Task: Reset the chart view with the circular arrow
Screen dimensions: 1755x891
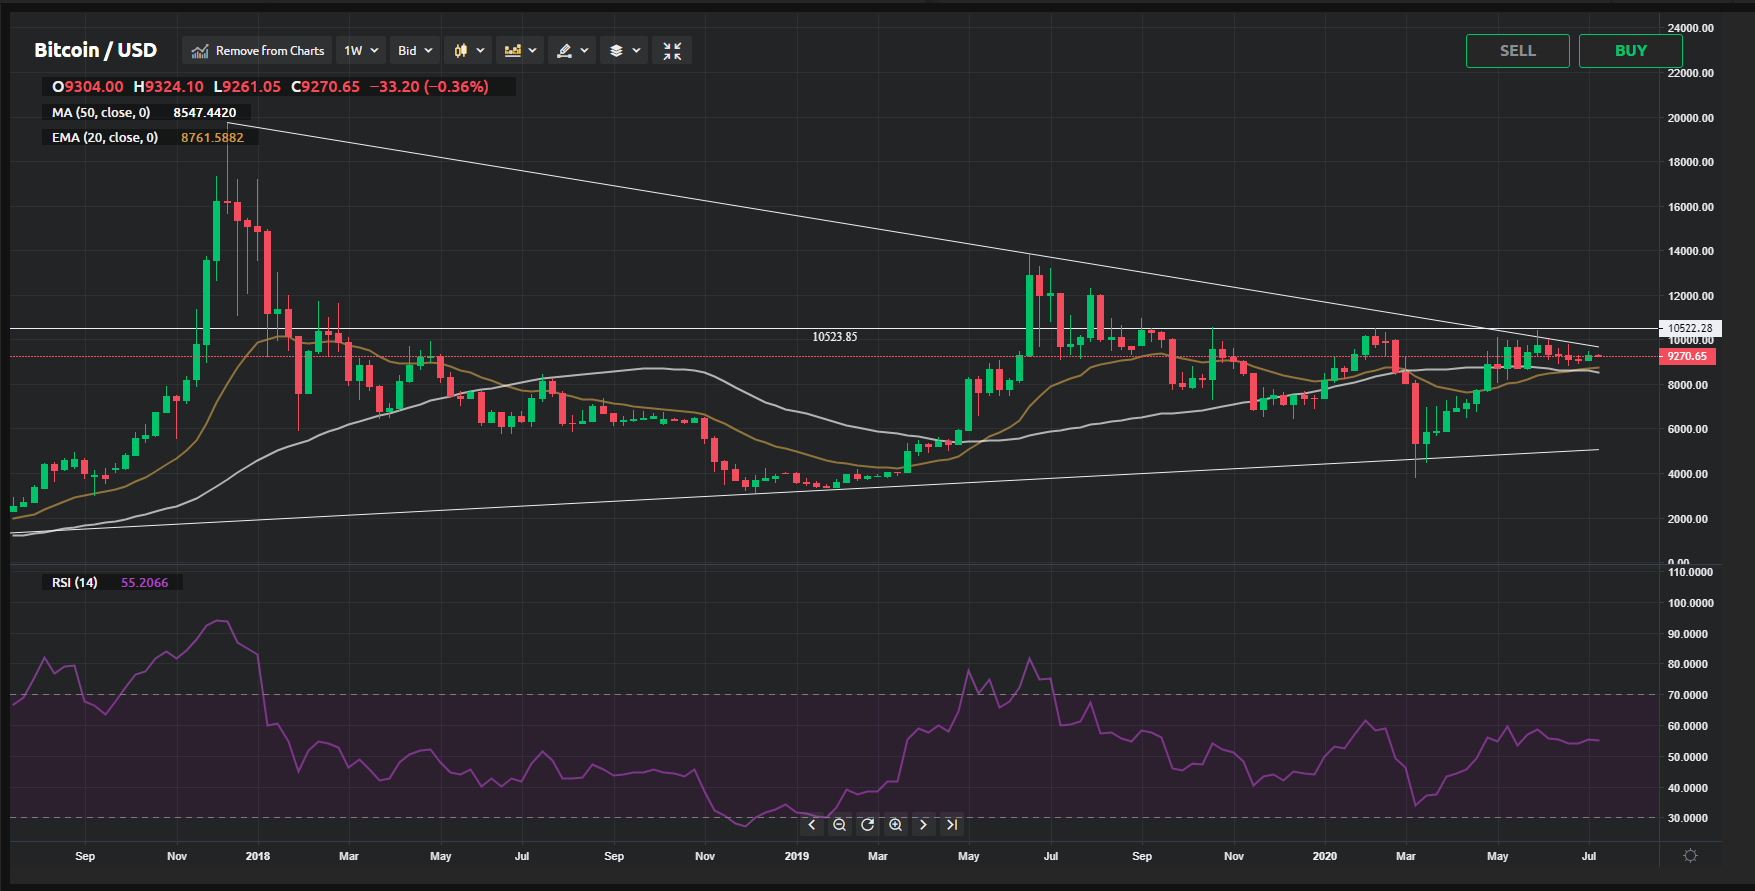Action: tap(867, 825)
